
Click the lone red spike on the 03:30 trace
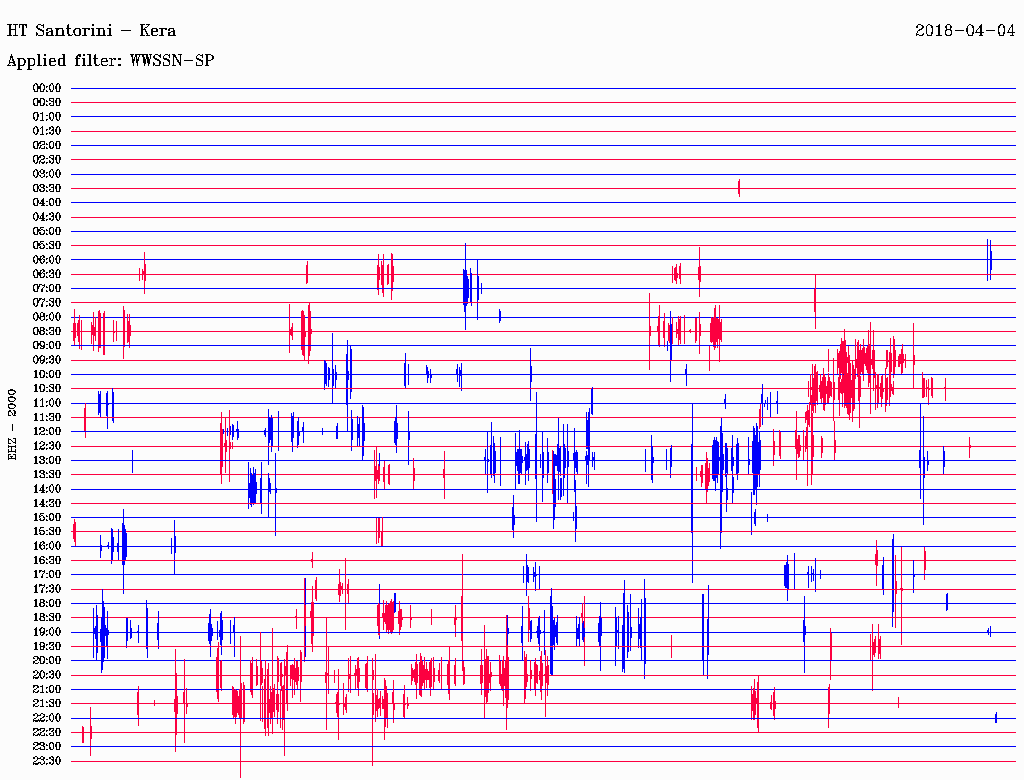[x=739, y=188]
